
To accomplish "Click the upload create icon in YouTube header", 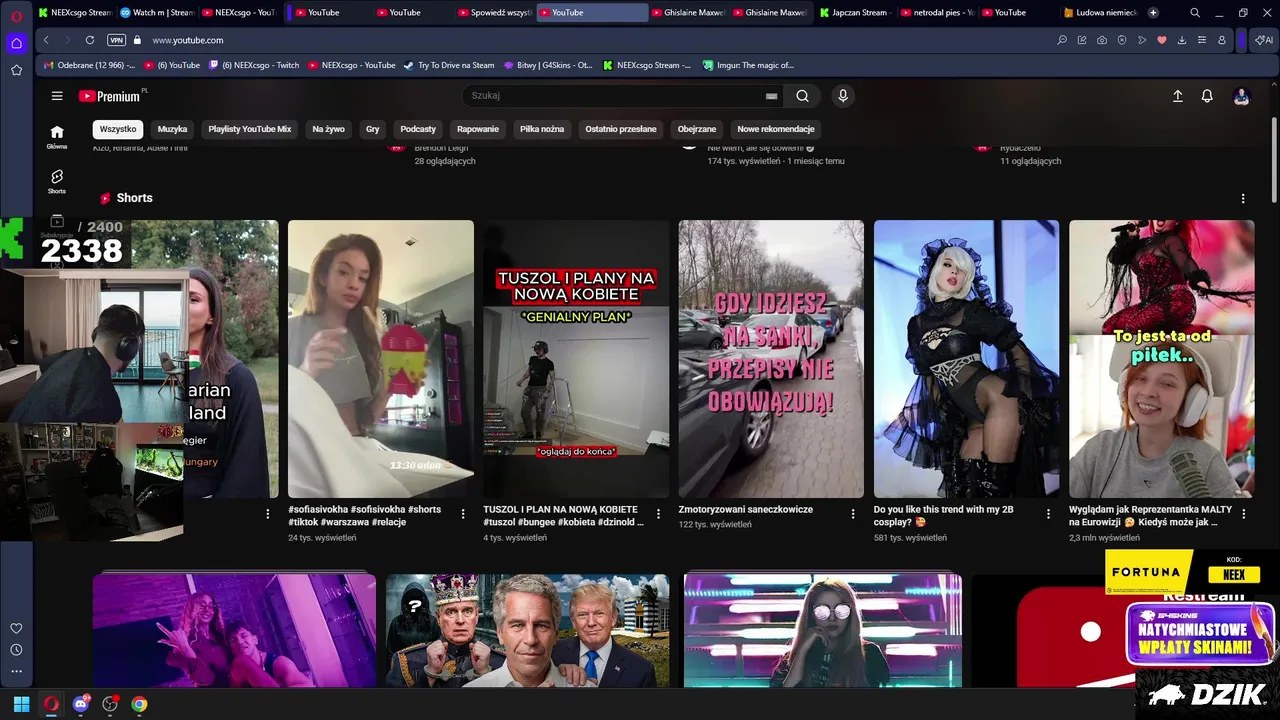I will click(x=1178, y=96).
